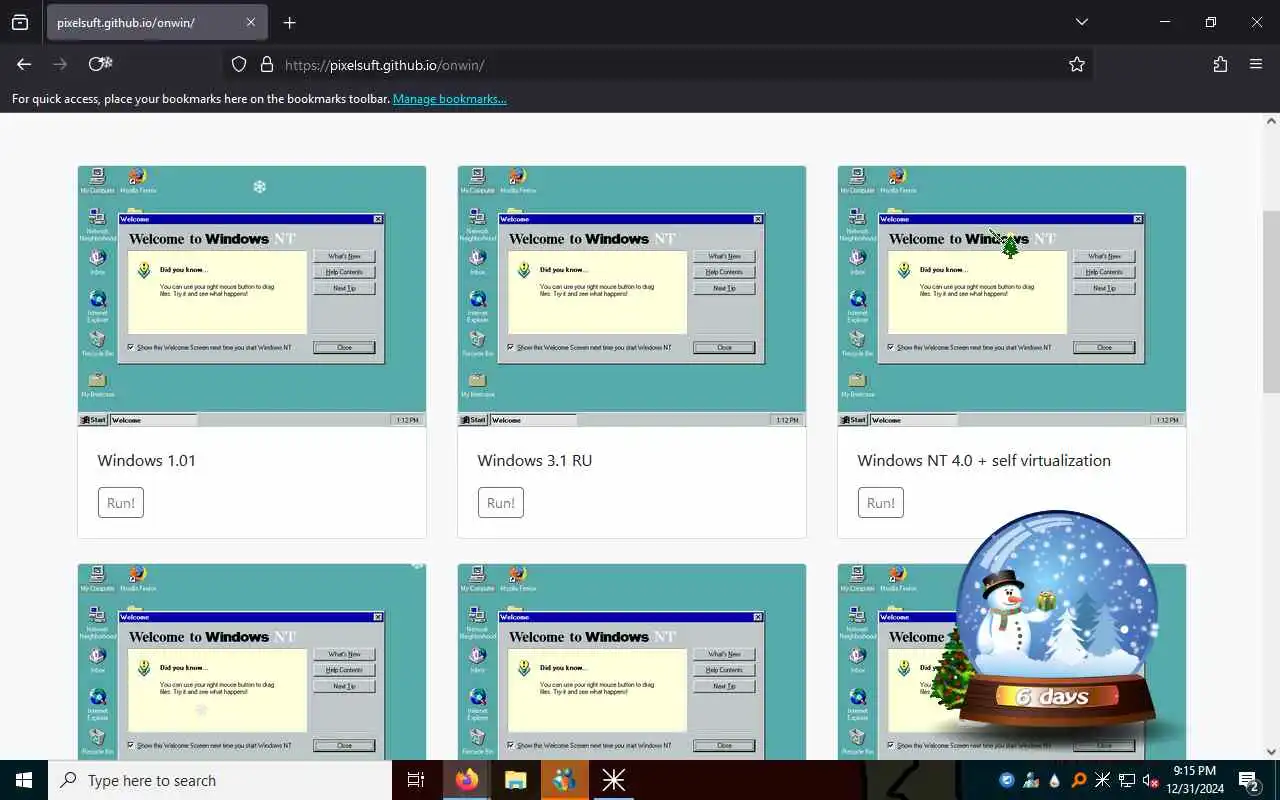Select "Windows NT 4.0 + self virtualization" title
Viewport: 1280px width, 800px height.
984,460
